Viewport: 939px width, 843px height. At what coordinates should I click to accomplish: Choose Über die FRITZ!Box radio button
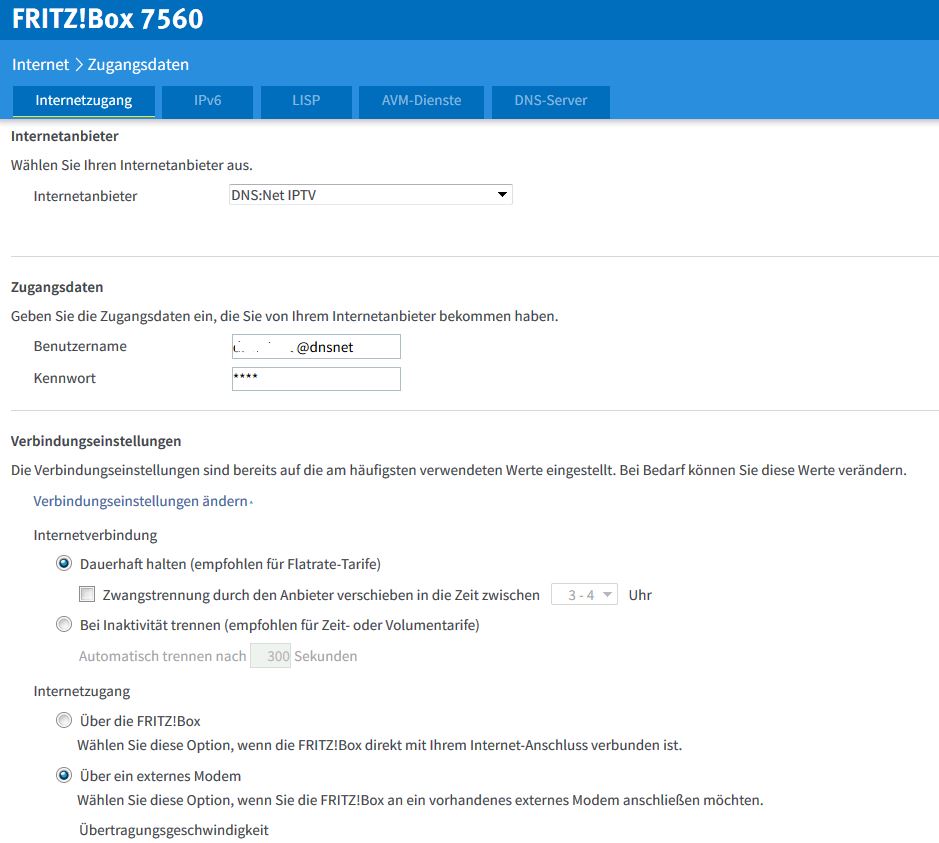point(63,720)
